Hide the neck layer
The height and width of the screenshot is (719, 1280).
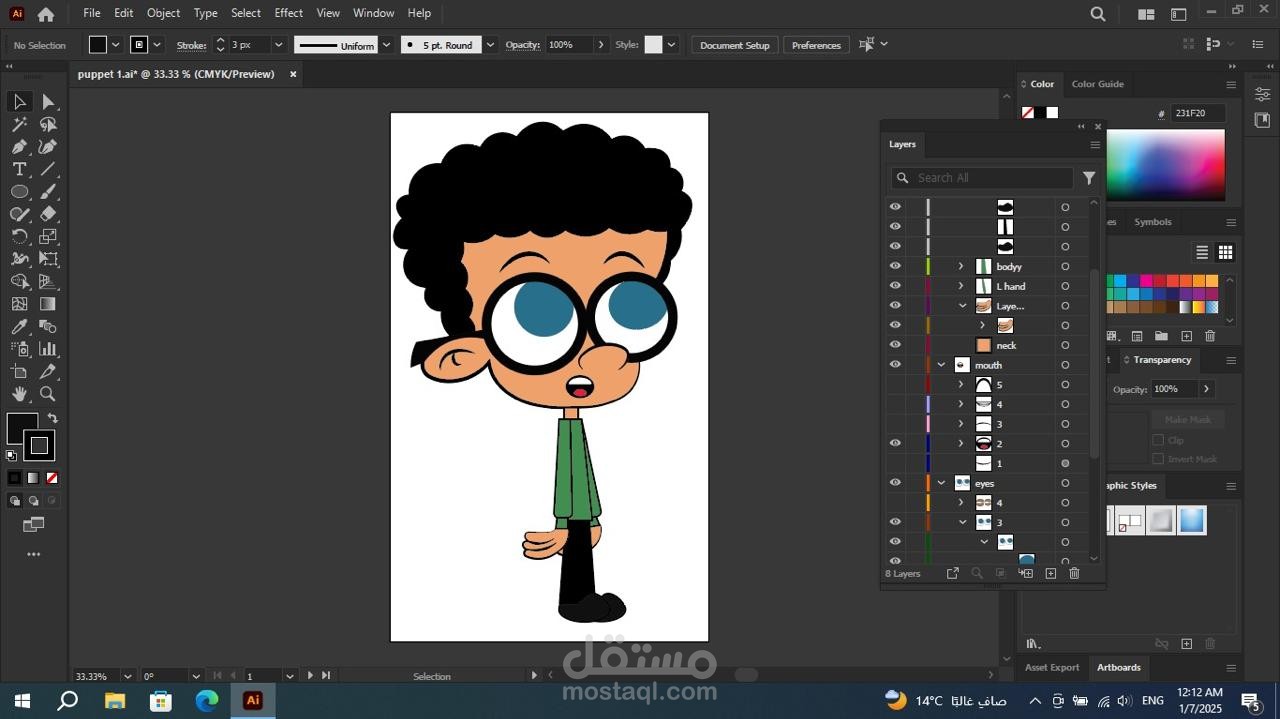pos(895,345)
